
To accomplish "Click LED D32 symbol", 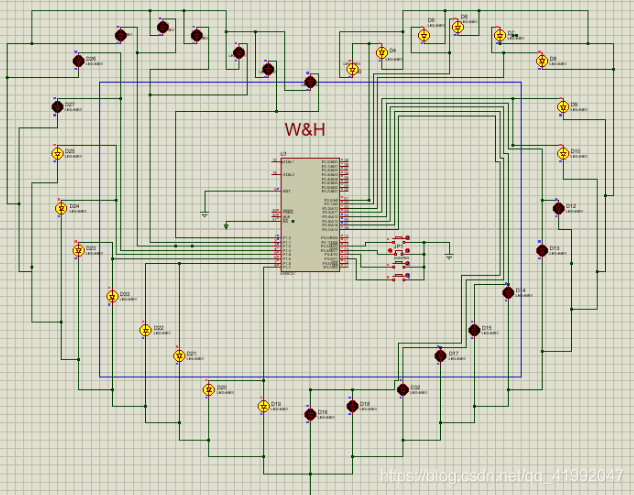I will click(402, 389).
